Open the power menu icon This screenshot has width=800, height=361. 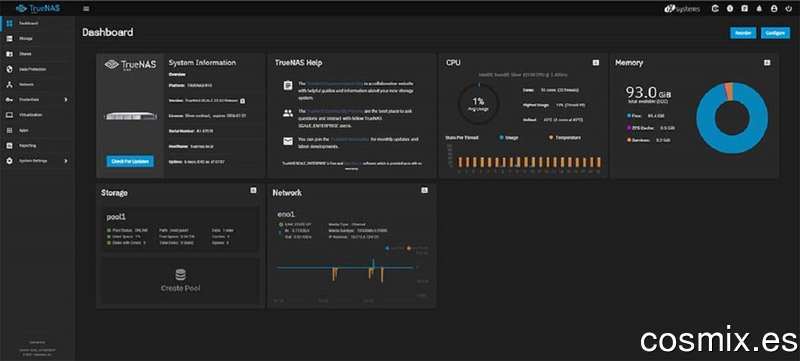coord(789,9)
